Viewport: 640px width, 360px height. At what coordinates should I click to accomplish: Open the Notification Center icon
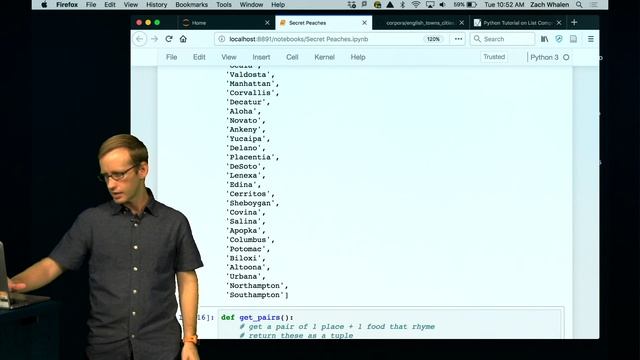click(x=594, y=5)
